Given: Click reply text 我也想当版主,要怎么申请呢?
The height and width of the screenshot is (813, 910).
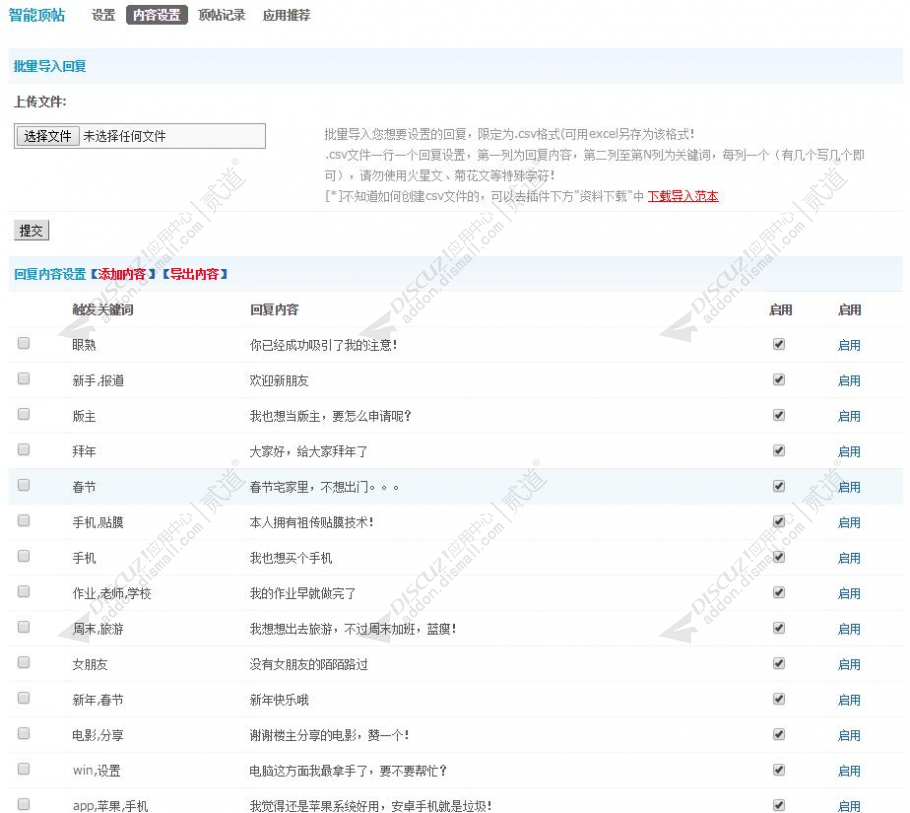Looking at the screenshot, I should pyautogui.click(x=330, y=416).
